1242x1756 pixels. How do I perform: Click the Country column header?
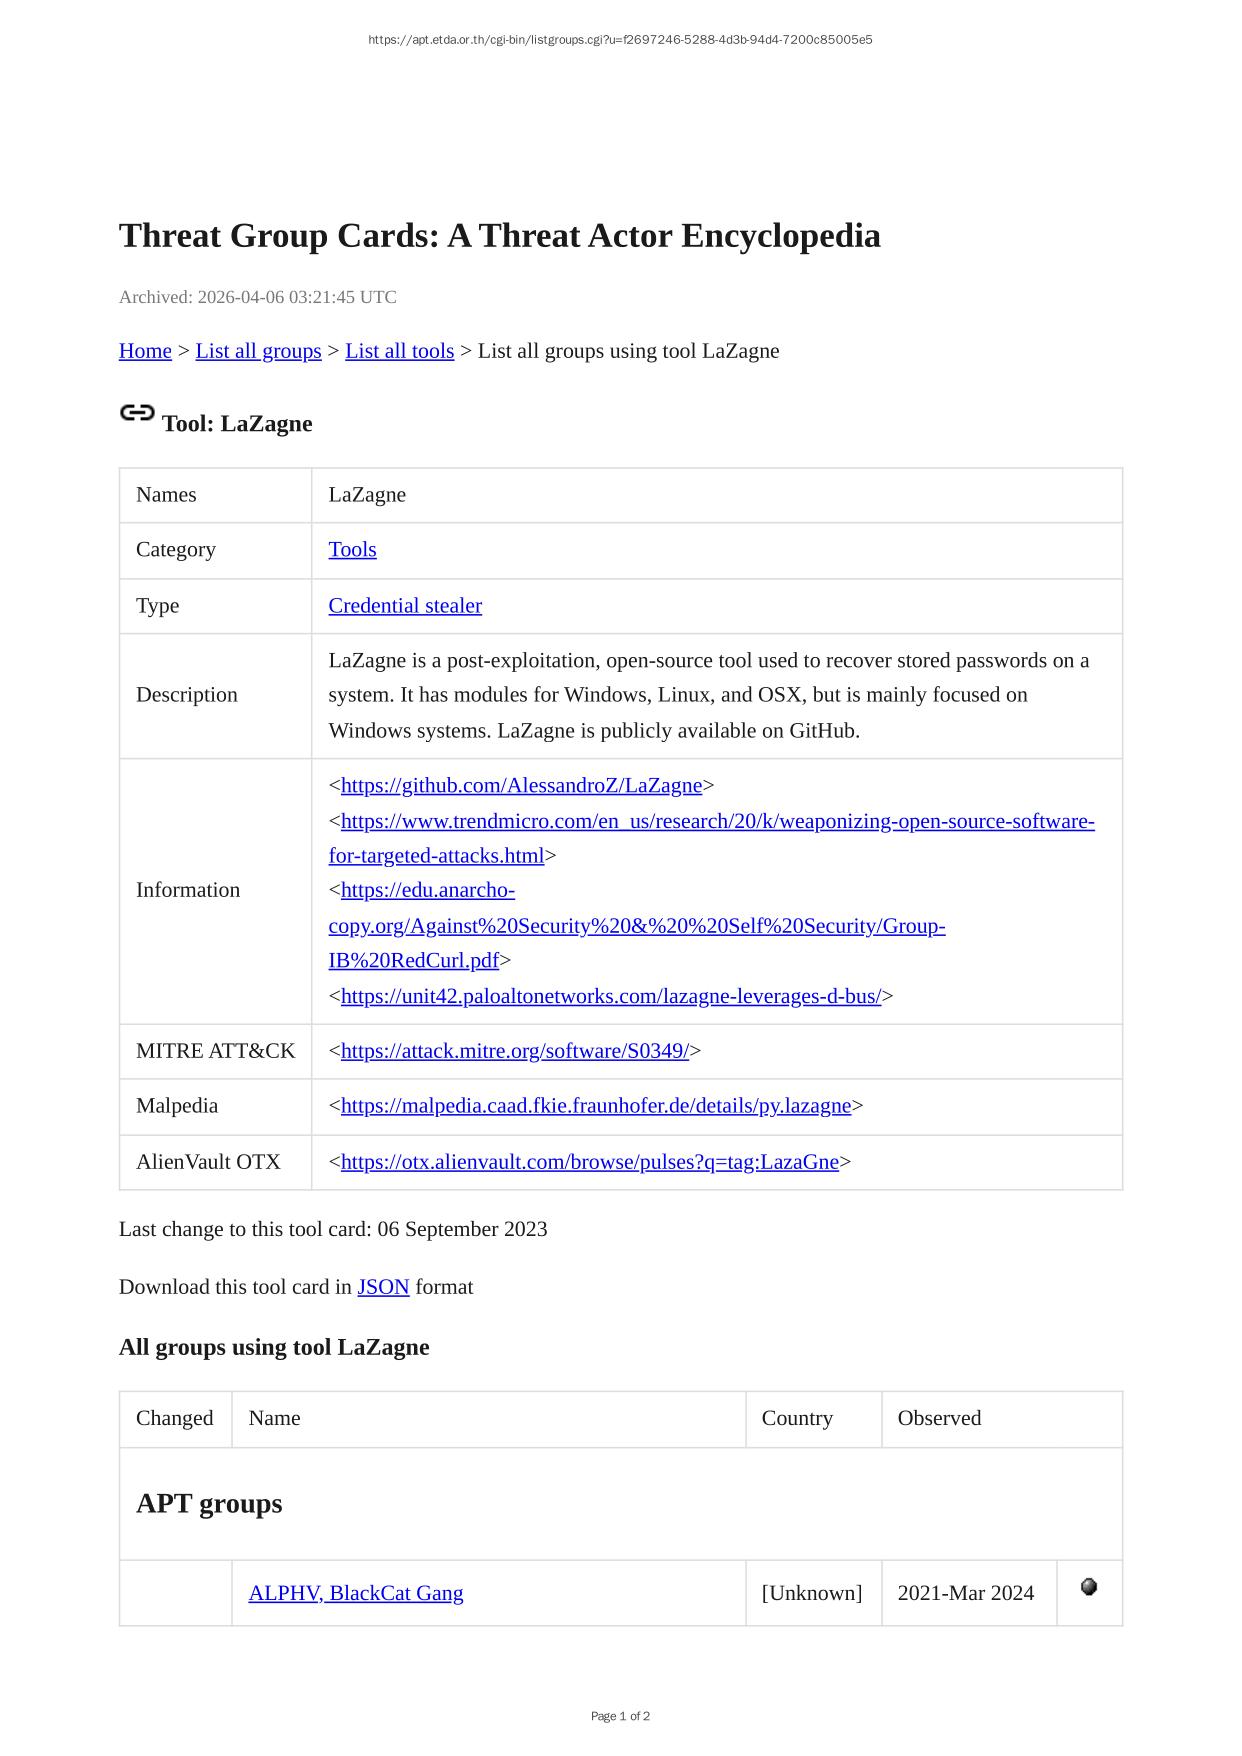pyautogui.click(x=796, y=1418)
